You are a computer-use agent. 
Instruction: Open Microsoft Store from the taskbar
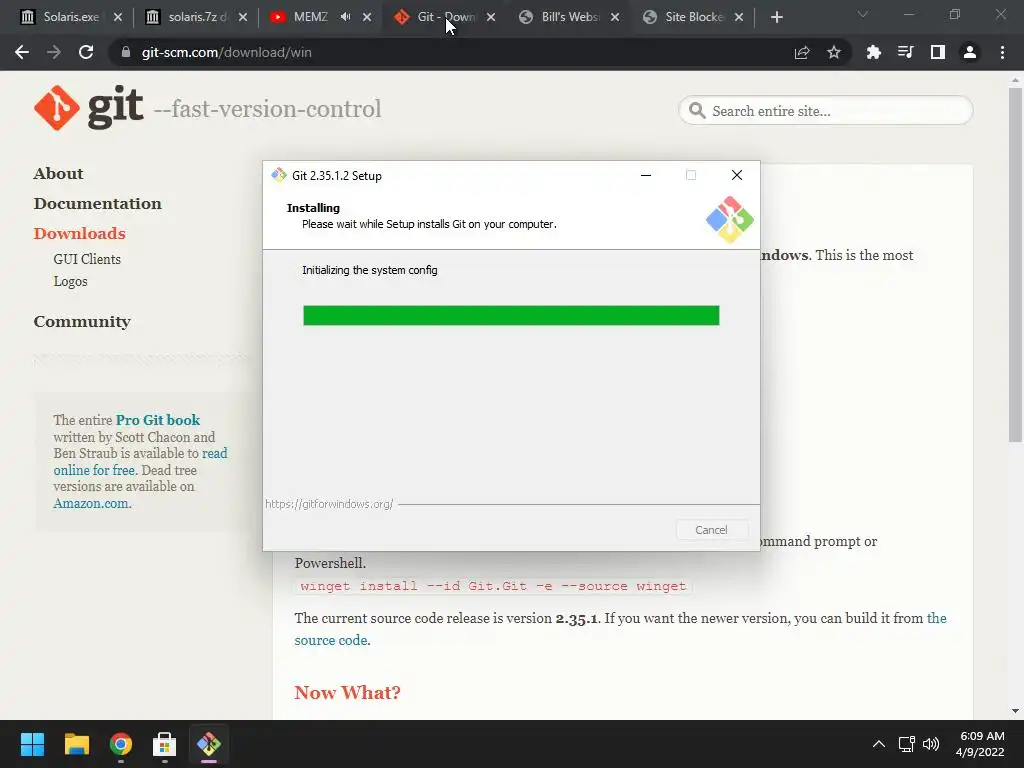tap(165, 744)
